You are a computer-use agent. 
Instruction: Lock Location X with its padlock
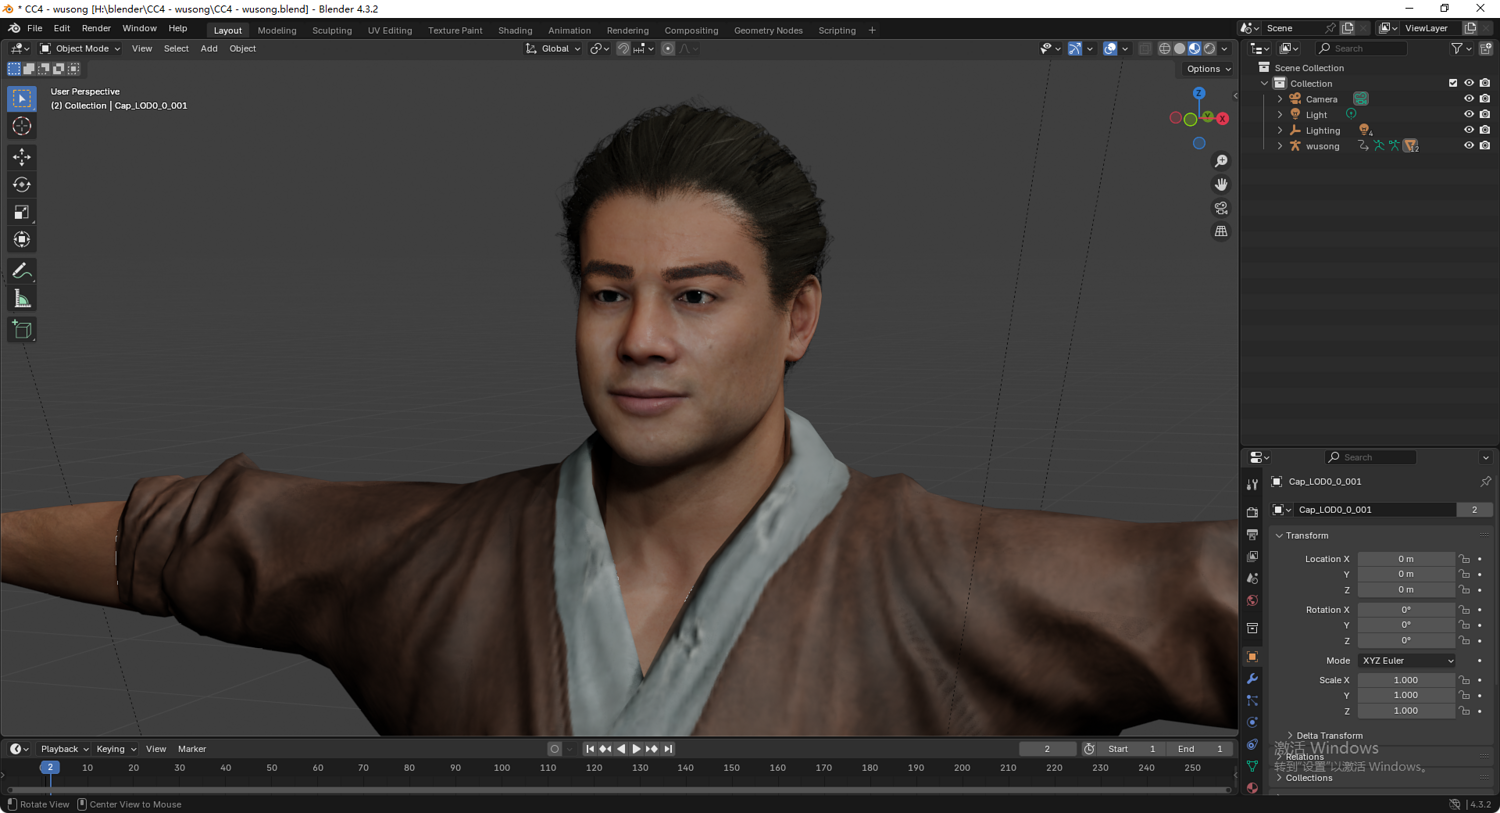pos(1465,559)
